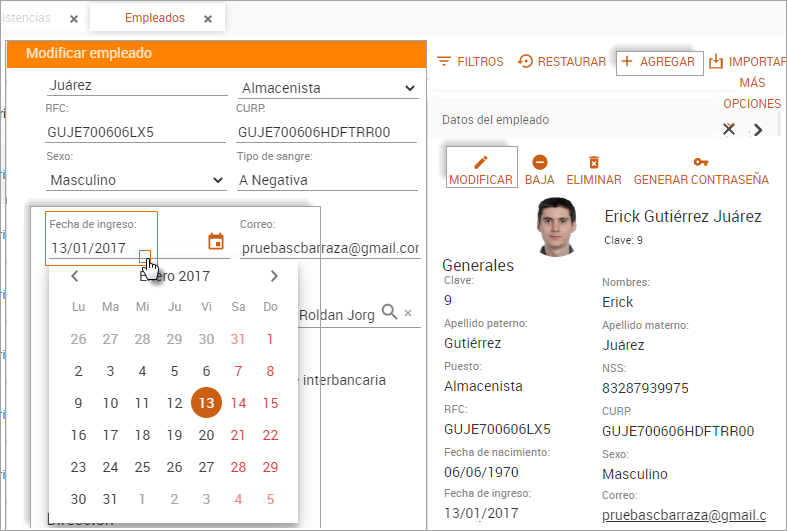Go to next month in calendar
Viewport: 787px width, 531px height.
pyautogui.click(x=274, y=277)
